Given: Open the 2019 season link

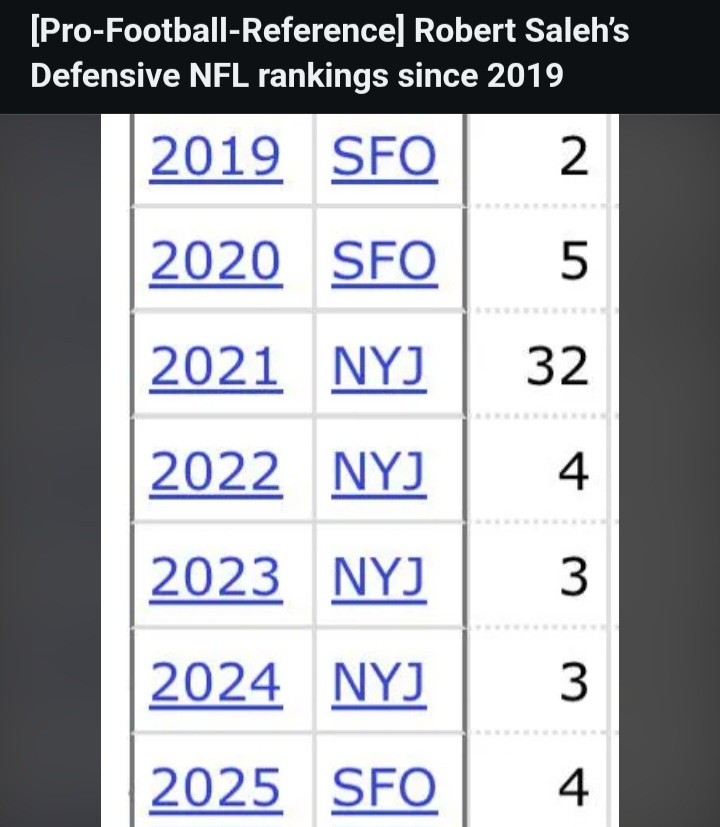Looking at the screenshot, I should click(216, 157).
